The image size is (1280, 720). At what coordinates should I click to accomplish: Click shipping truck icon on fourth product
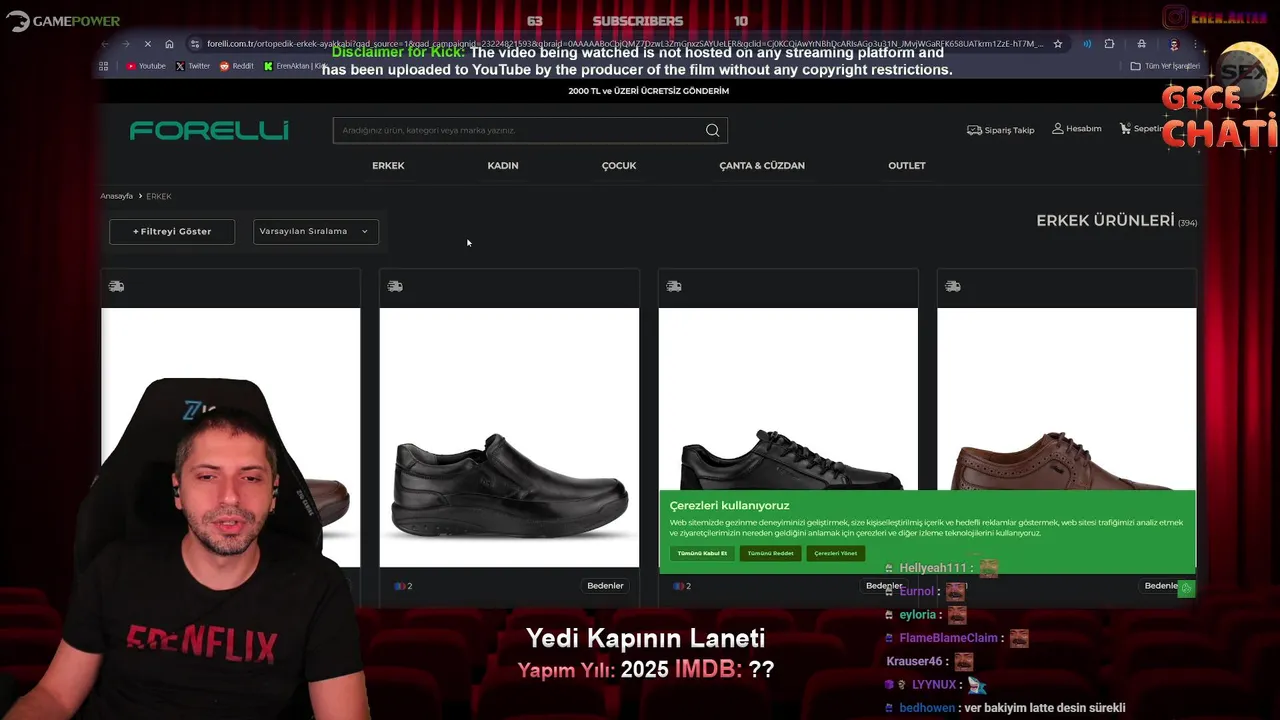[953, 286]
